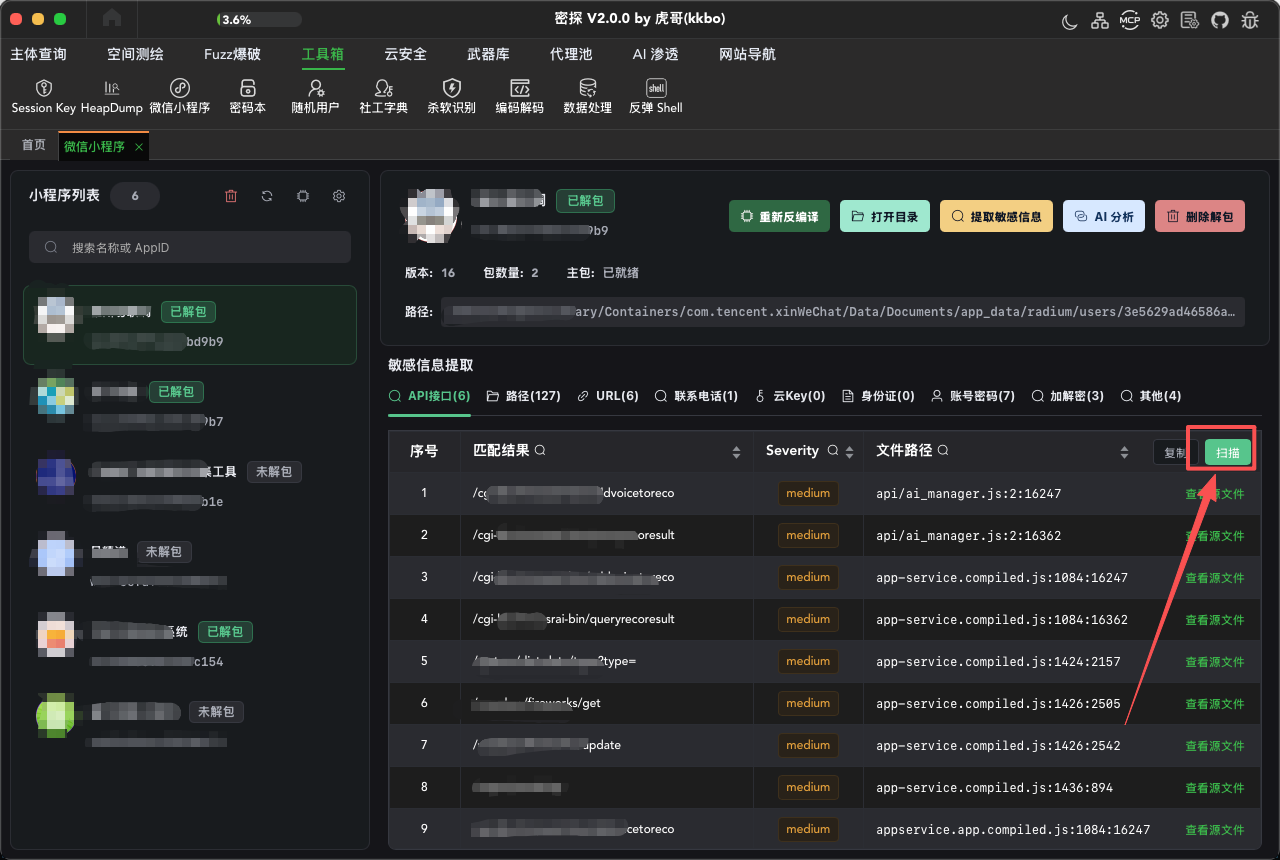Click the home icon in the title bar

tap(112, 19)
